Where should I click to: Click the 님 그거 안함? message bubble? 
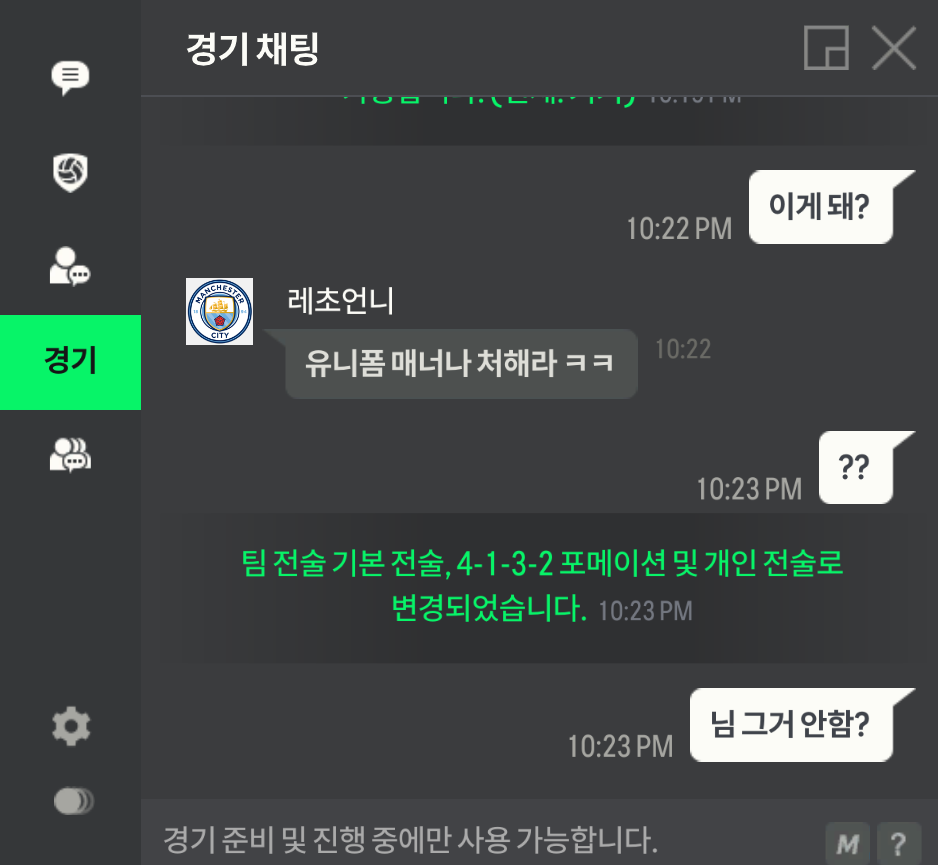coord(791,724)
